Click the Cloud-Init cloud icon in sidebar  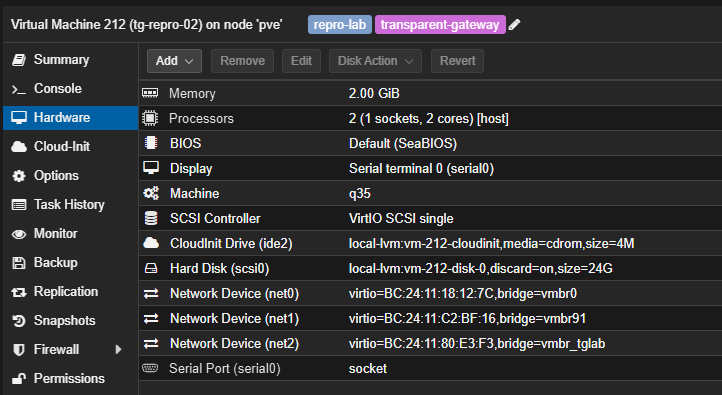pos(19,146)
